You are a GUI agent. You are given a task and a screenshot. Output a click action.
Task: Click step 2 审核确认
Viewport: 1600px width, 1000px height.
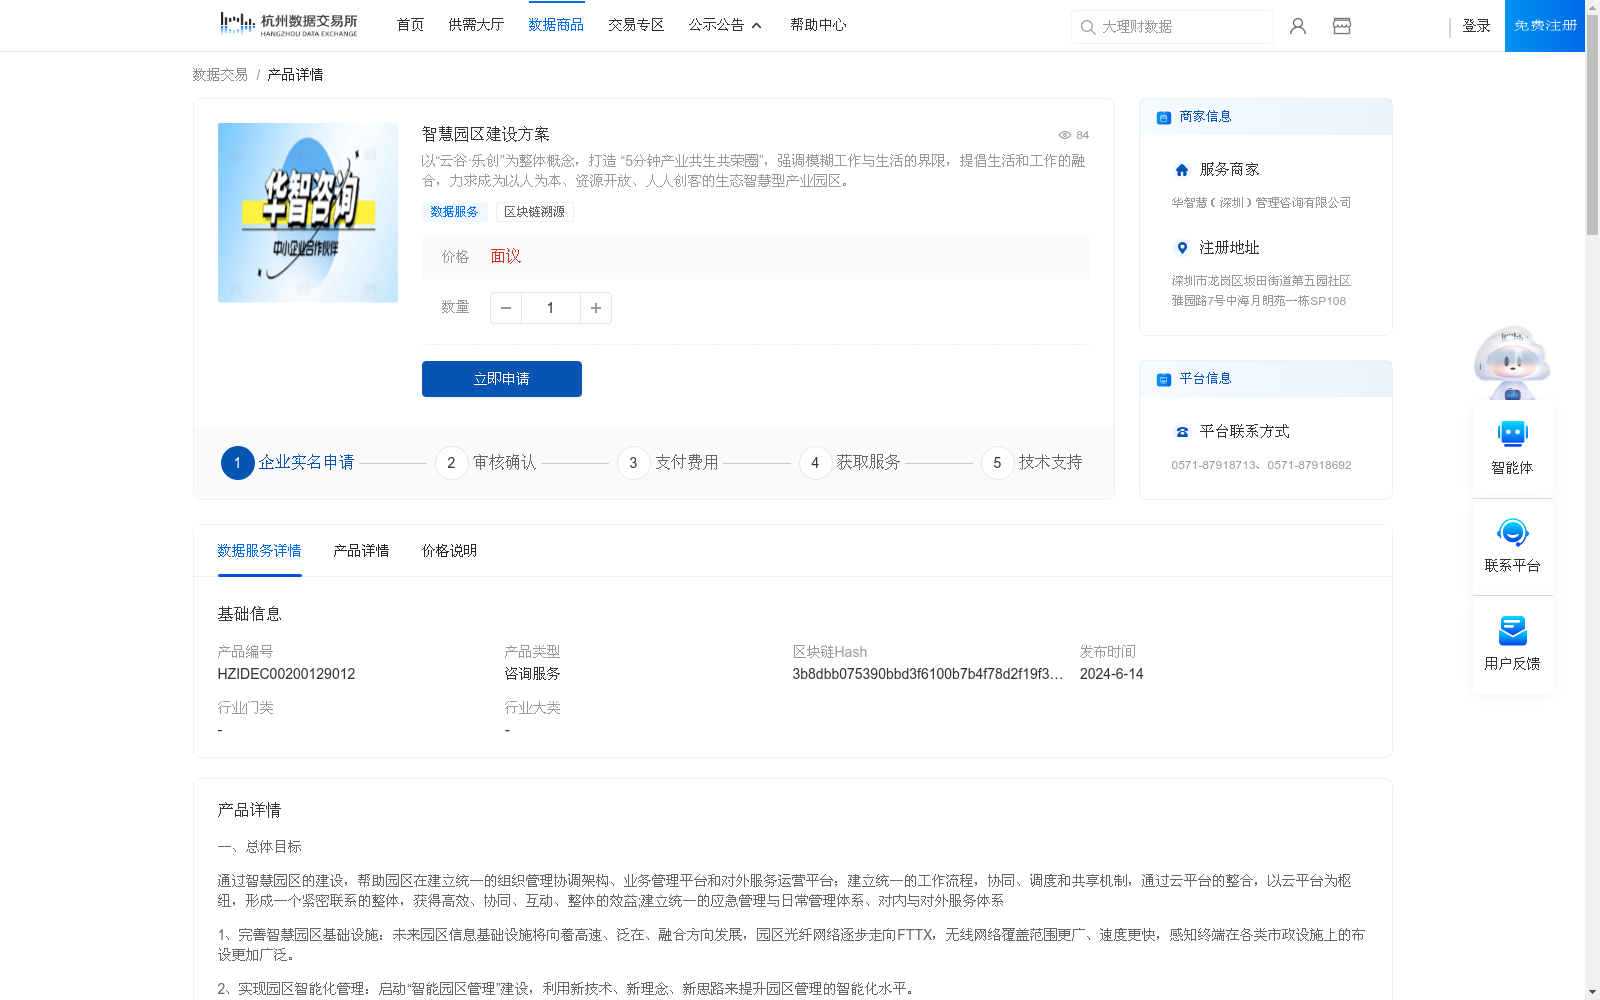(487, 463)
